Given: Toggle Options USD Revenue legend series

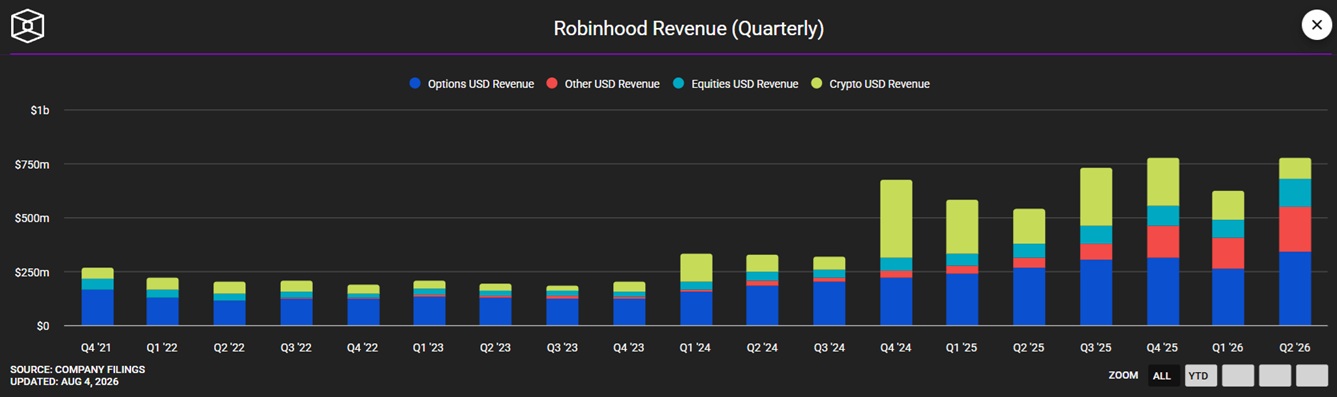Looking at the screenshot, I should point(472,84).
